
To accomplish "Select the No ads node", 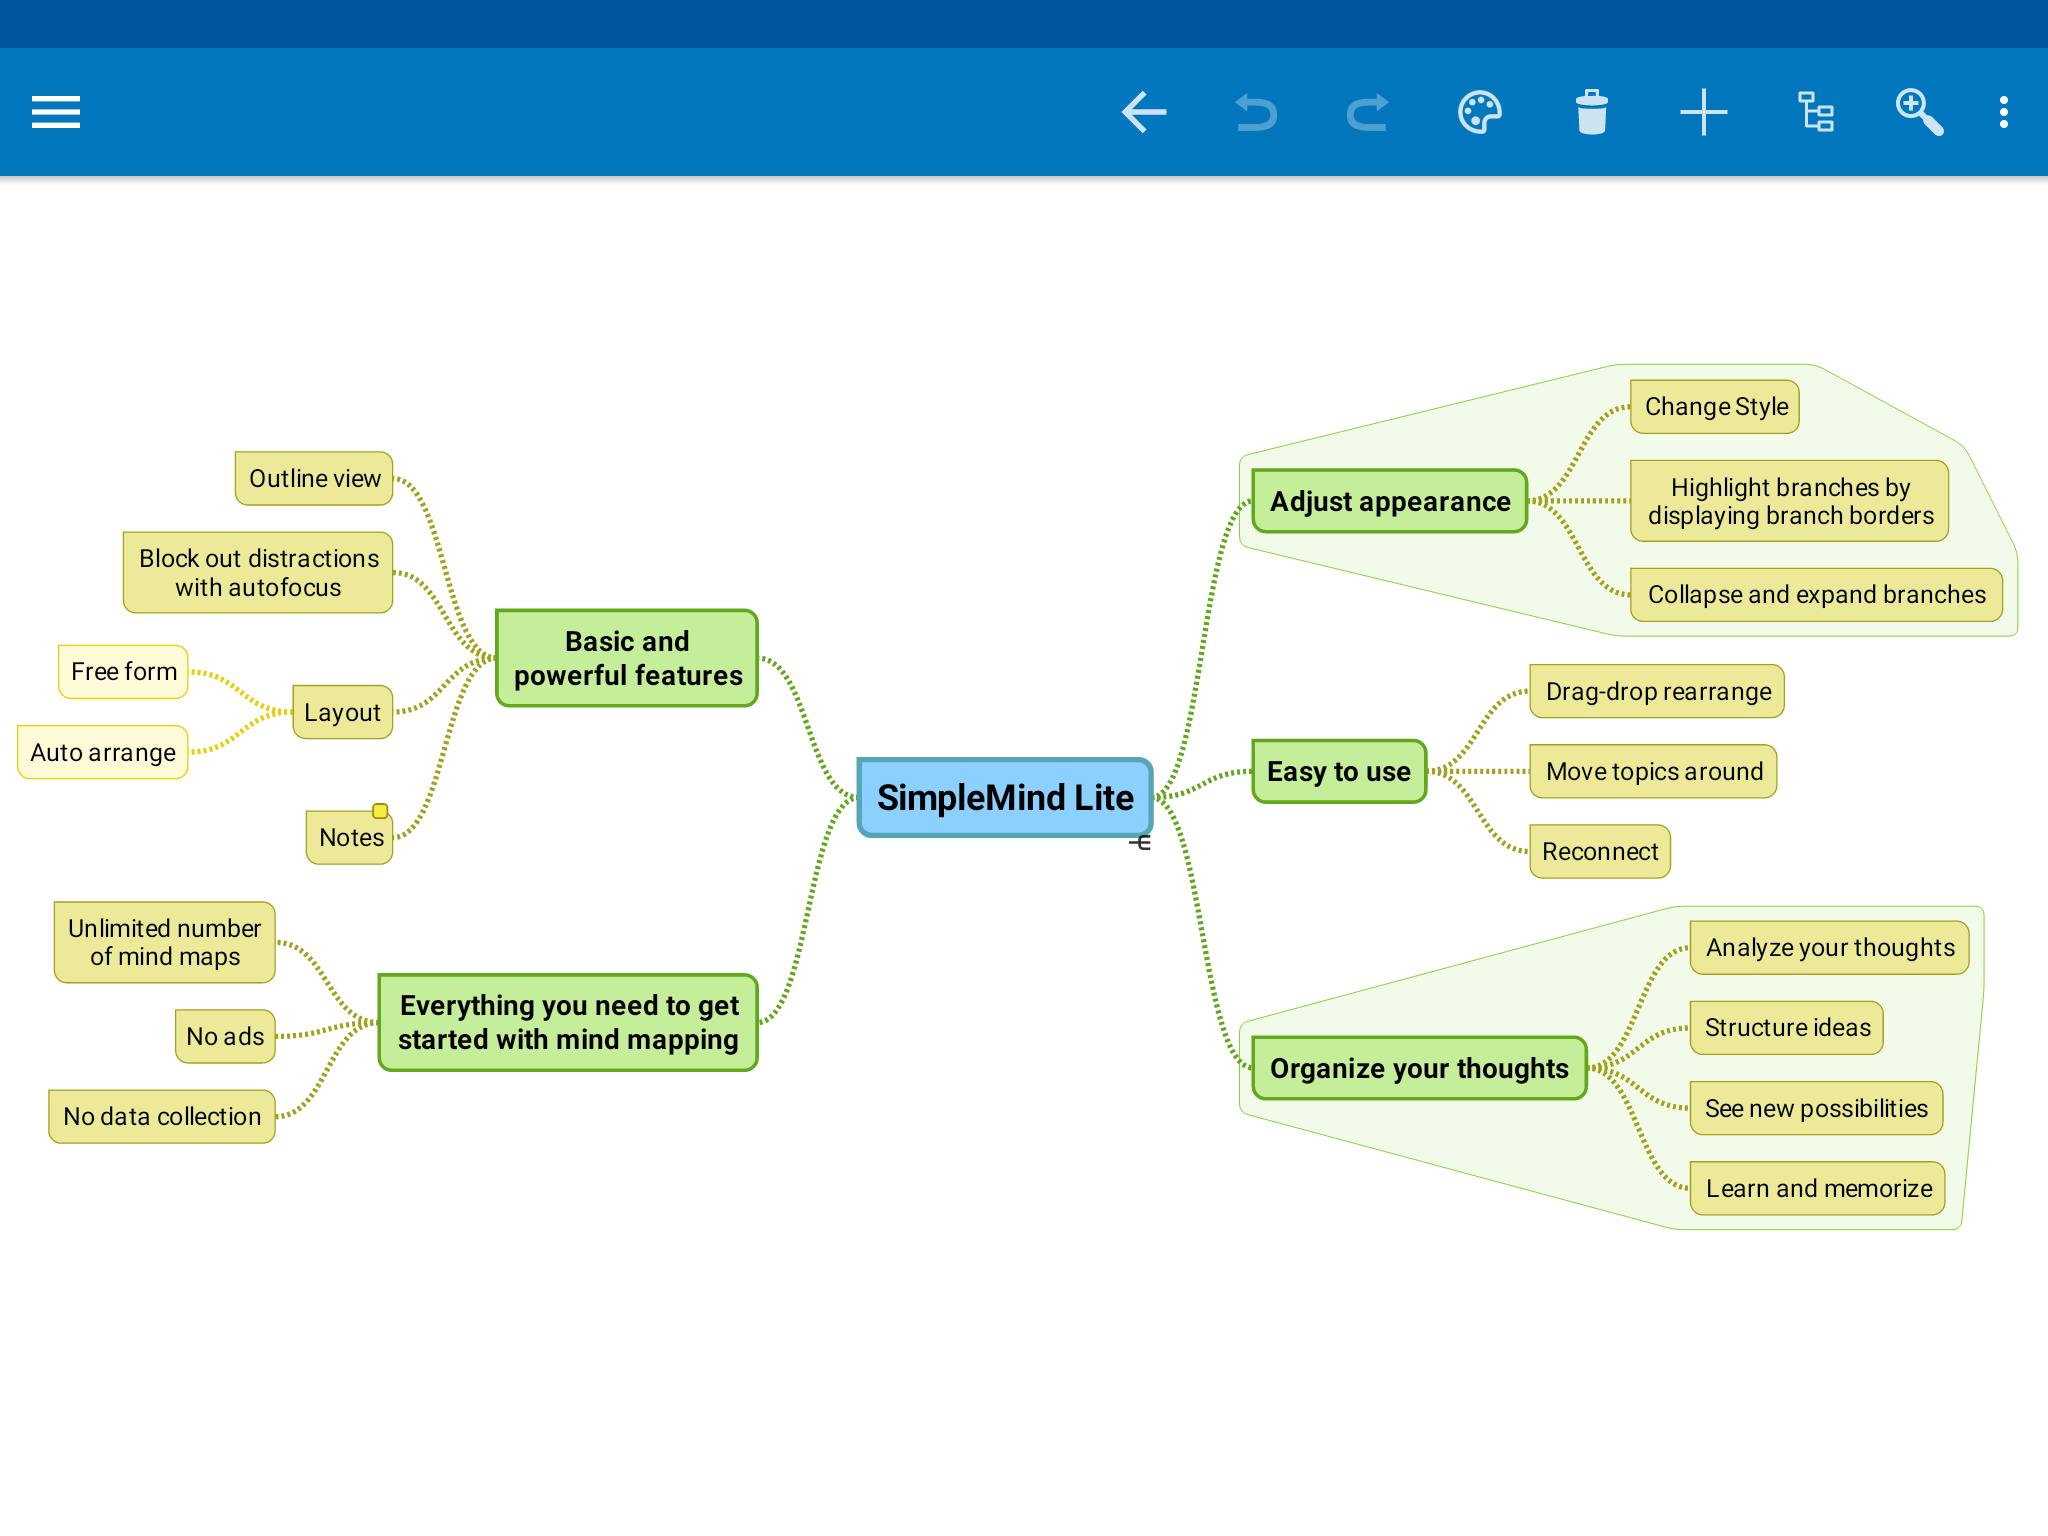I will [x=225, y=1036].
